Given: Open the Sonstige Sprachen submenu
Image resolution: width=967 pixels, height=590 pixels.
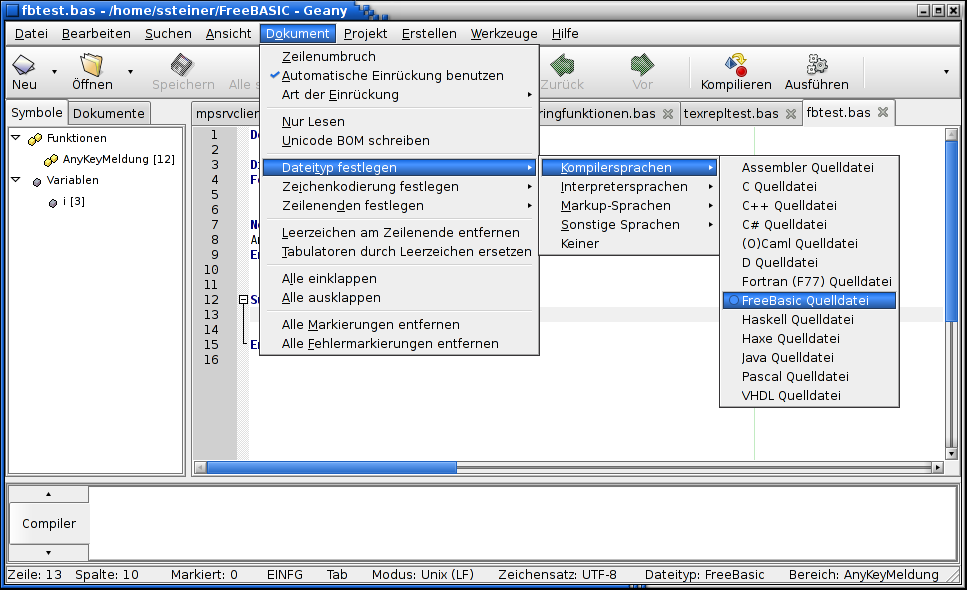Looking at the screenshot, I should coord(630,225).
